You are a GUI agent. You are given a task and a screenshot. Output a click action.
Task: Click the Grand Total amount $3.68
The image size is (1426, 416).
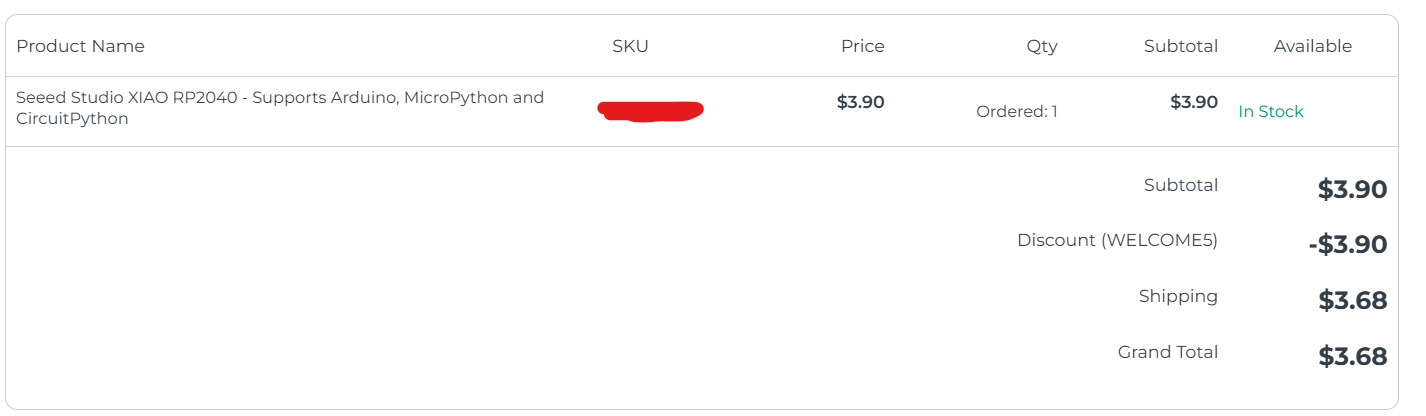[1351, 356]
